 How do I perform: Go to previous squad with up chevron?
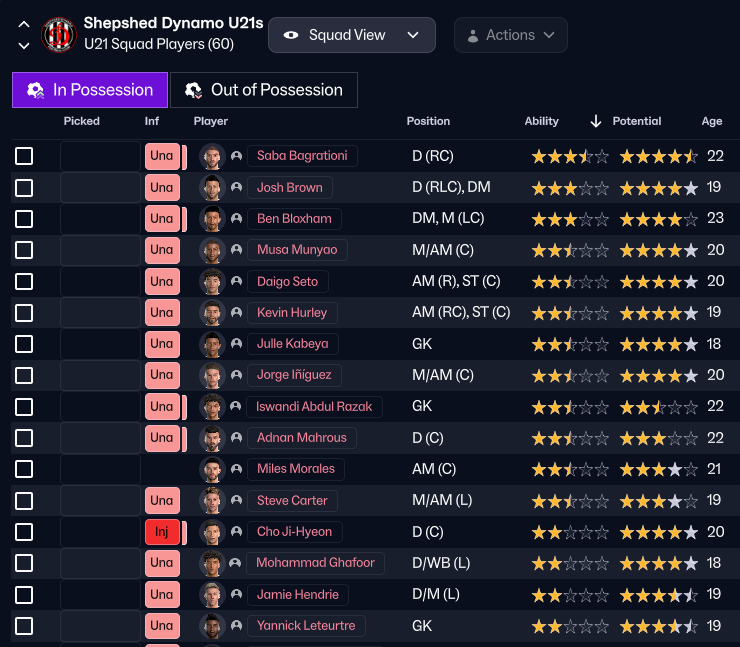[24, 25]
